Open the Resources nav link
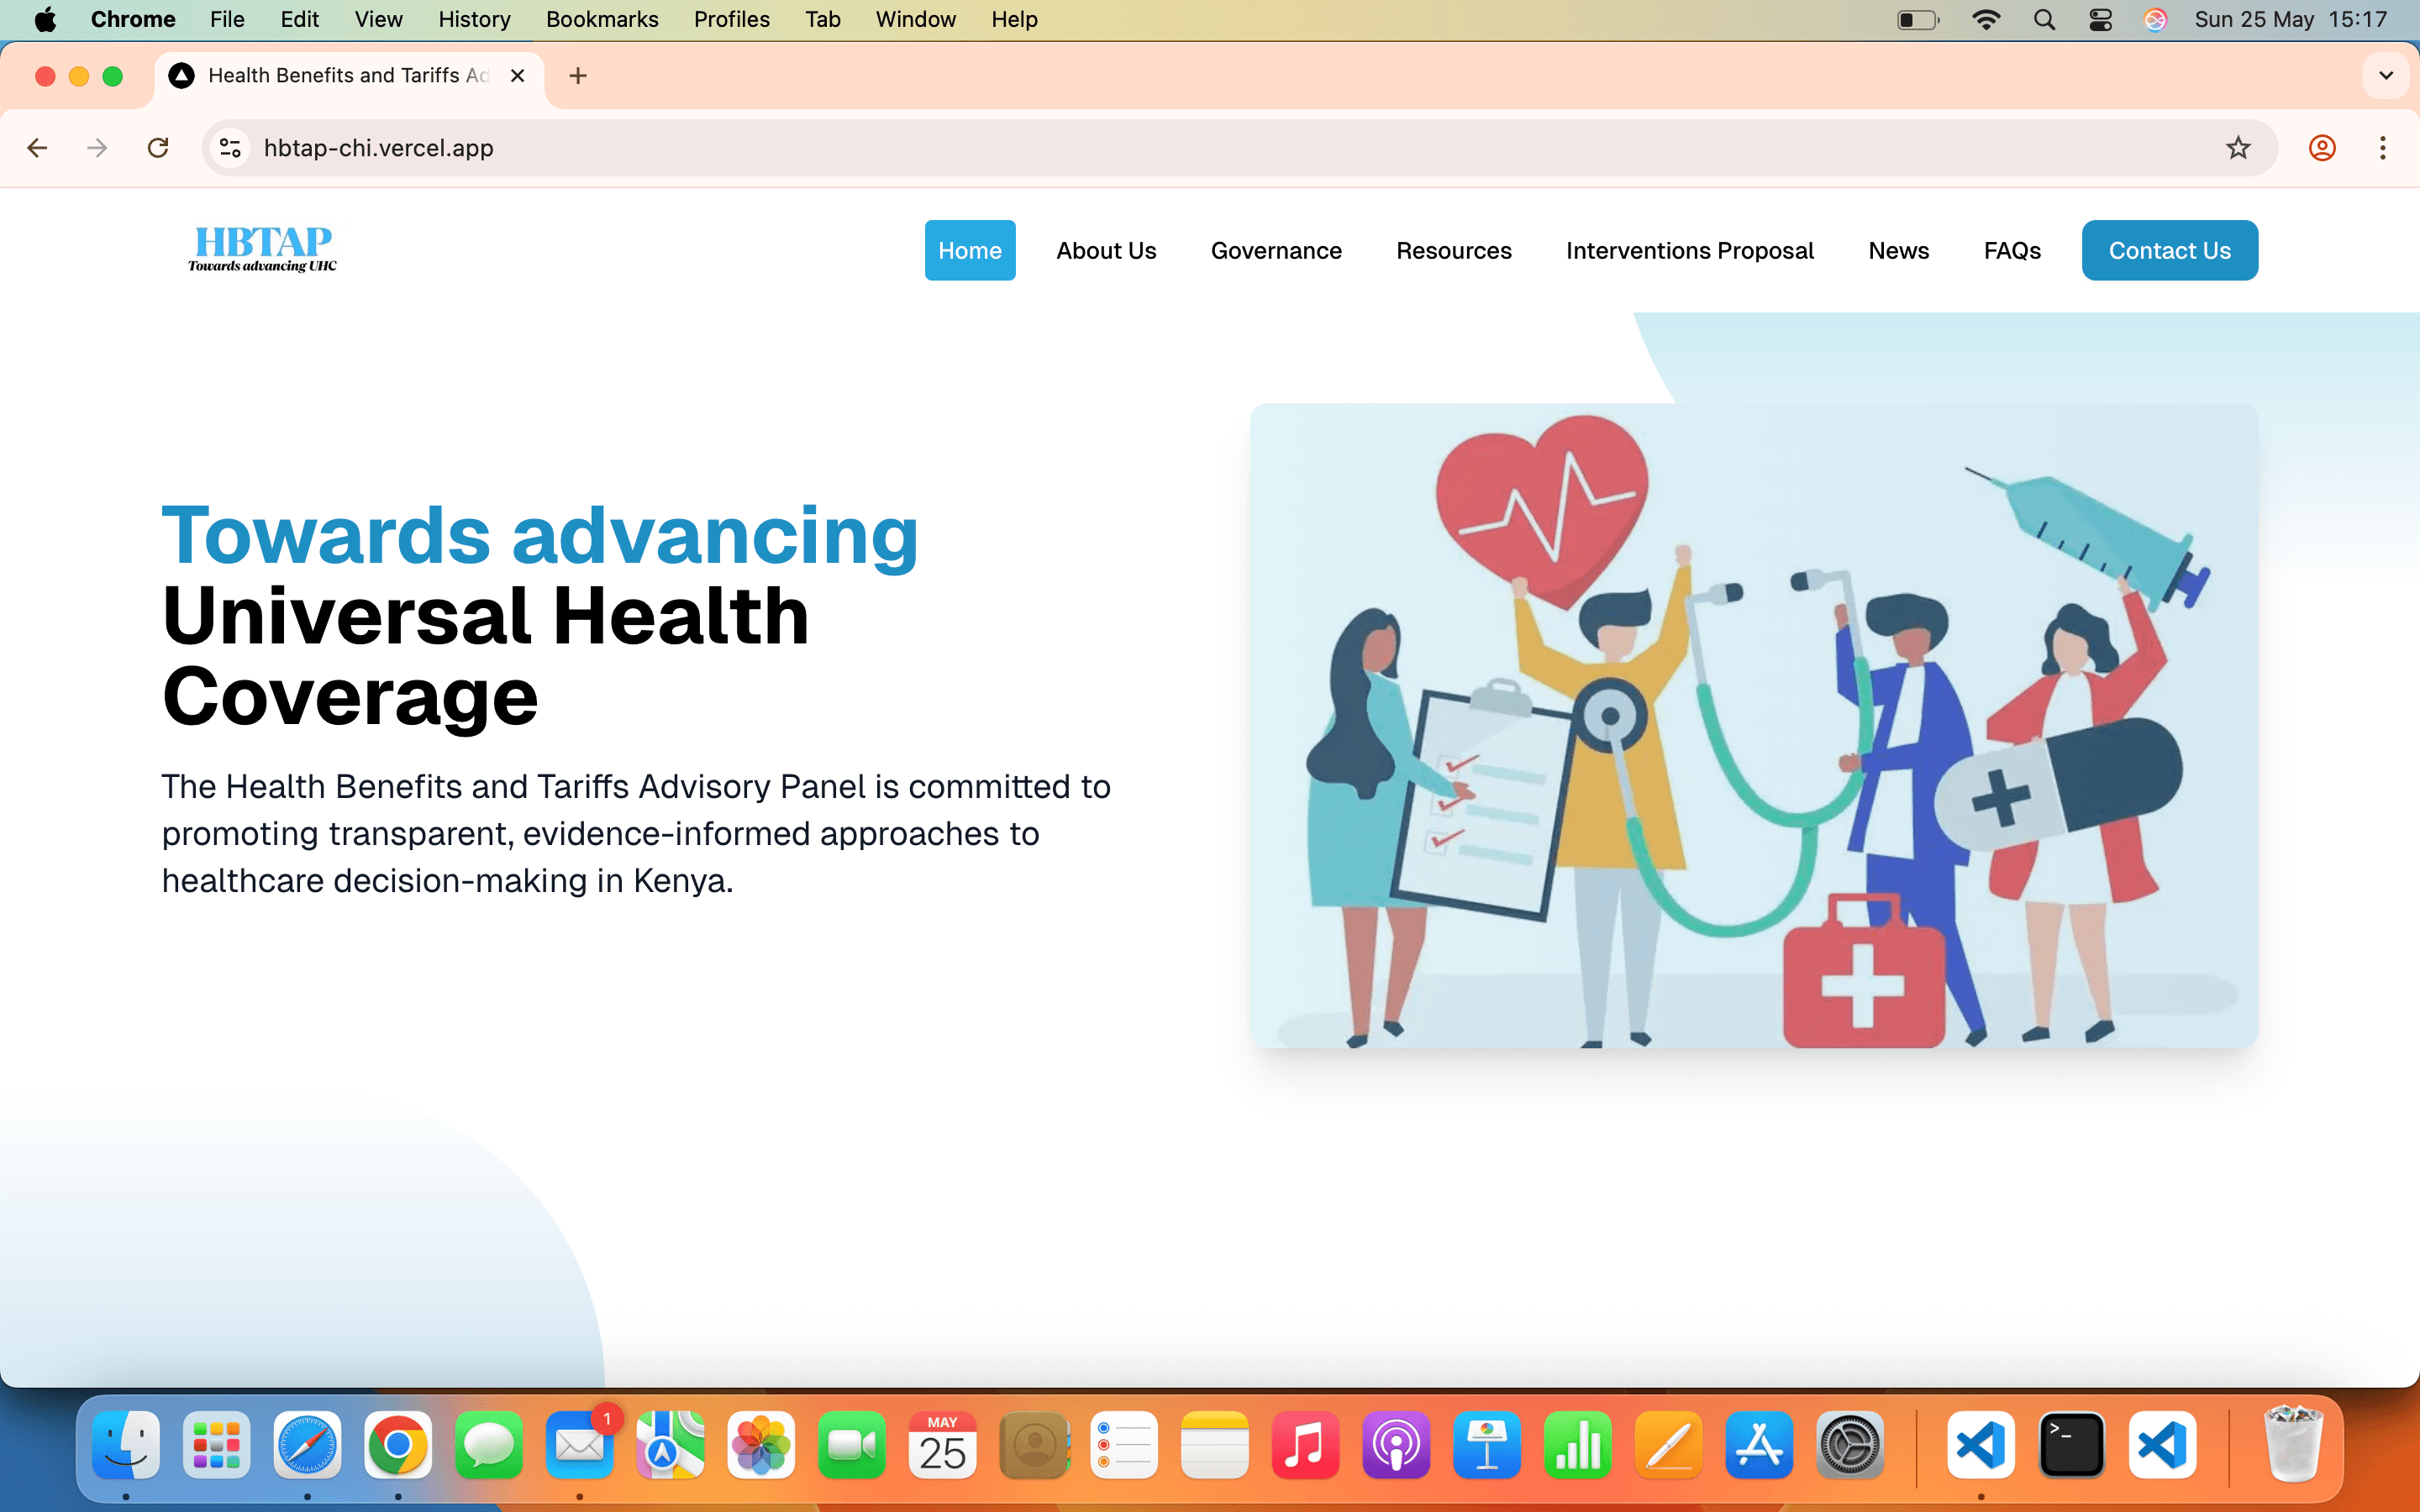Screen dimensions: 2420x1512 (1454, 250)
